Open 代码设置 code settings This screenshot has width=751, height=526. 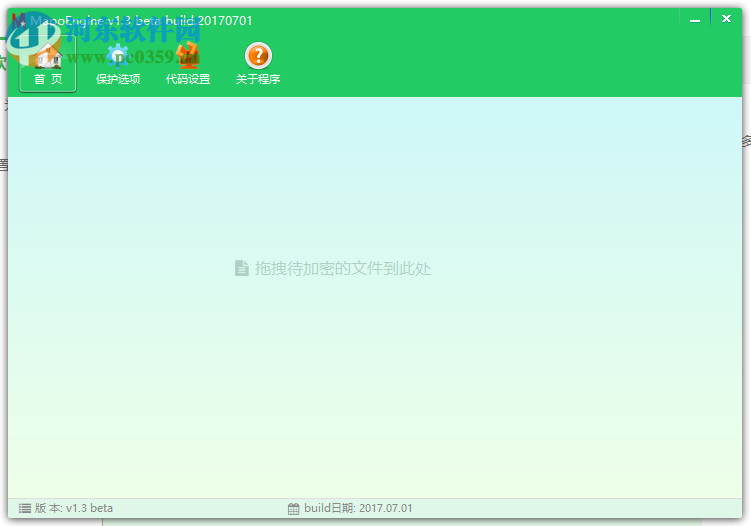(188, 63)
